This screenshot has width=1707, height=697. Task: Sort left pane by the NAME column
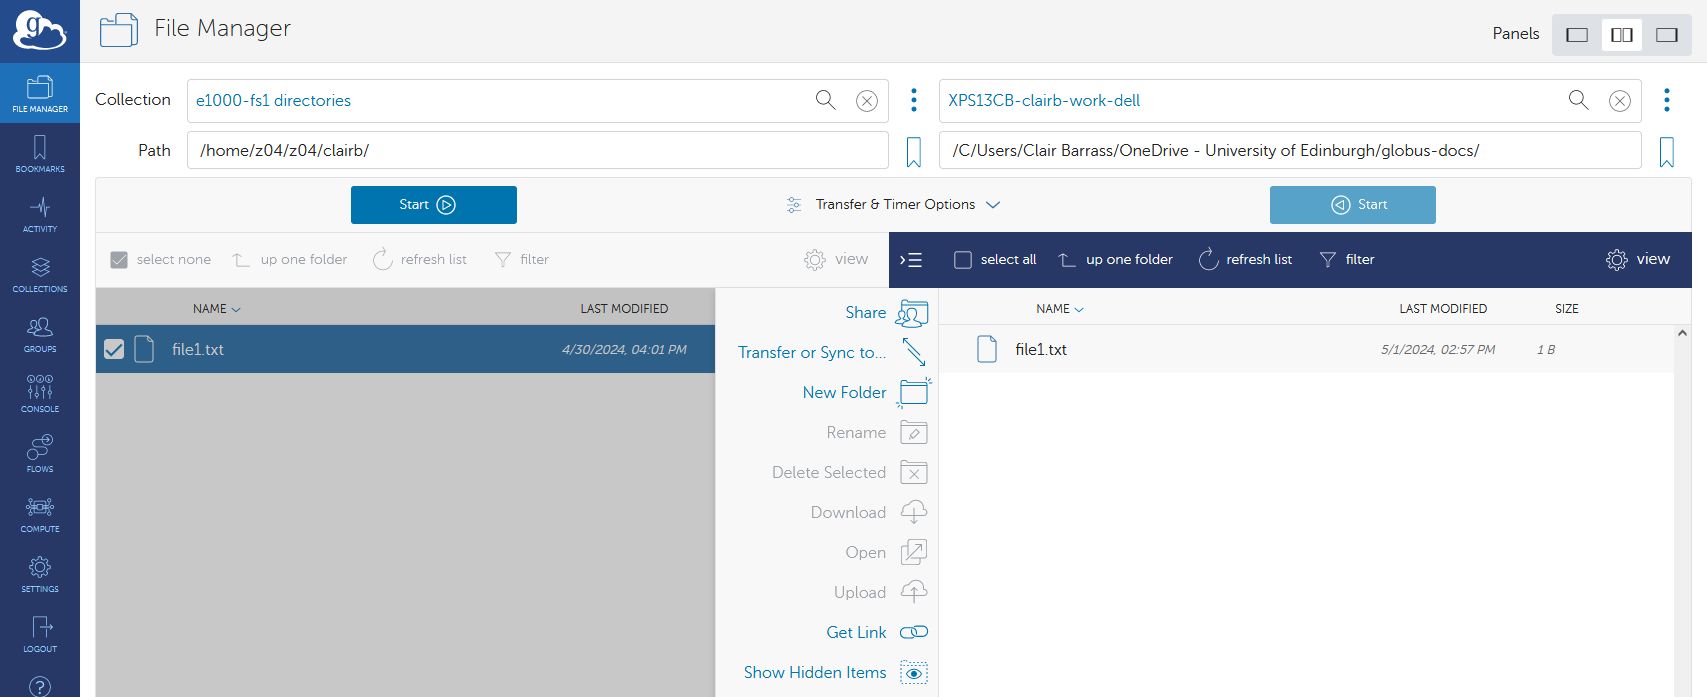(216, 309)
